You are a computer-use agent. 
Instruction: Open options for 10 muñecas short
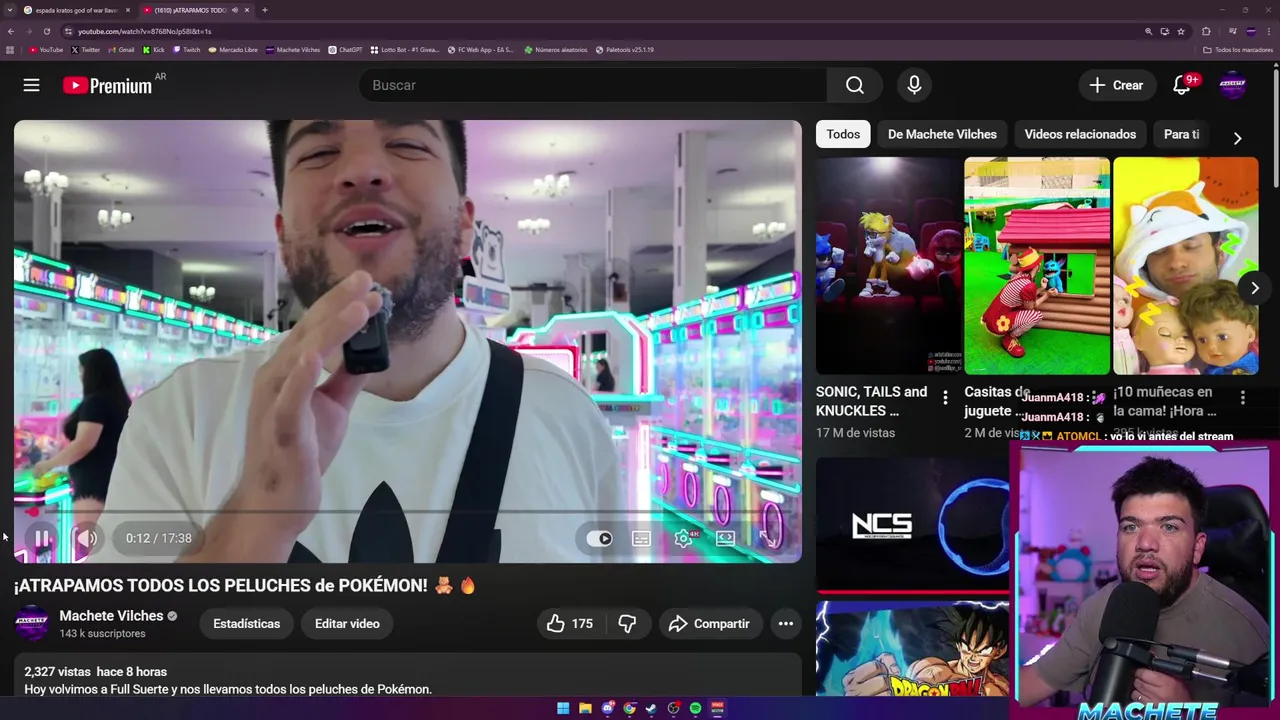1243,398
